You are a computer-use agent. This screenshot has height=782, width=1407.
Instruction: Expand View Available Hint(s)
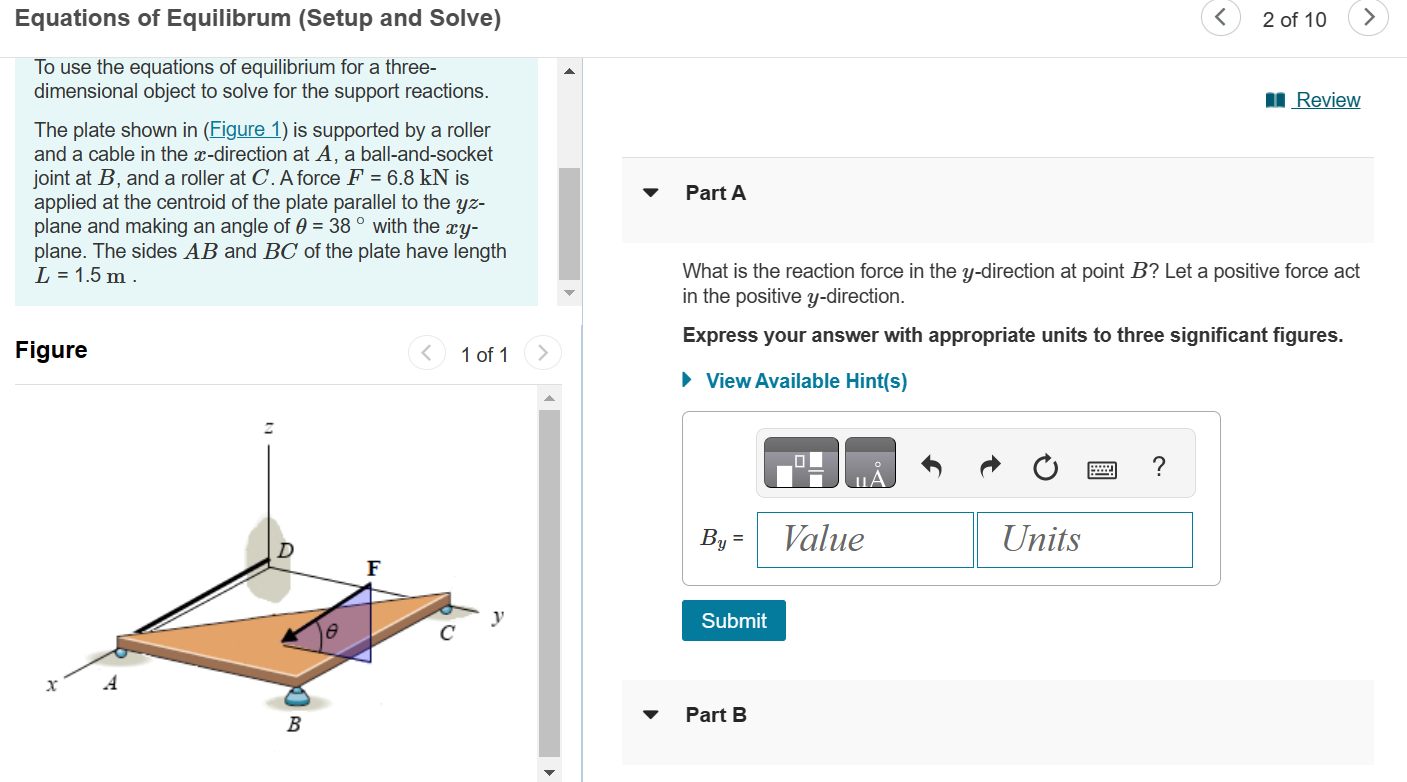click(x=805, y=380)
